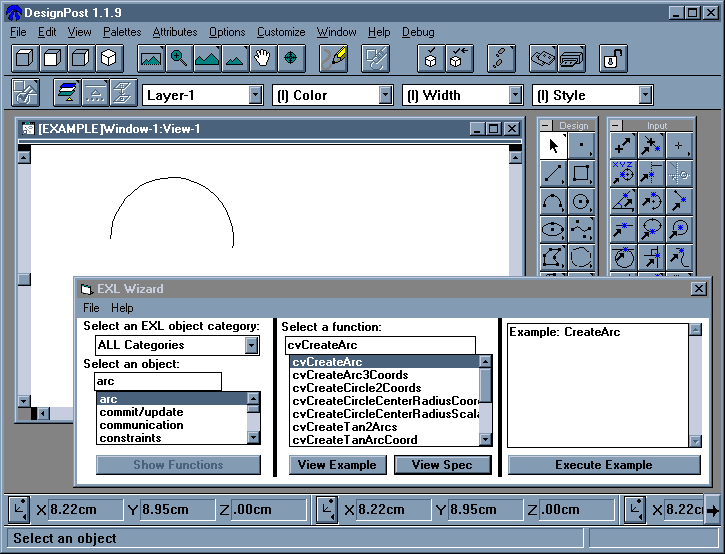Choose the rectangle tool in Design palette
725x554 pixels.
[581, 174]
